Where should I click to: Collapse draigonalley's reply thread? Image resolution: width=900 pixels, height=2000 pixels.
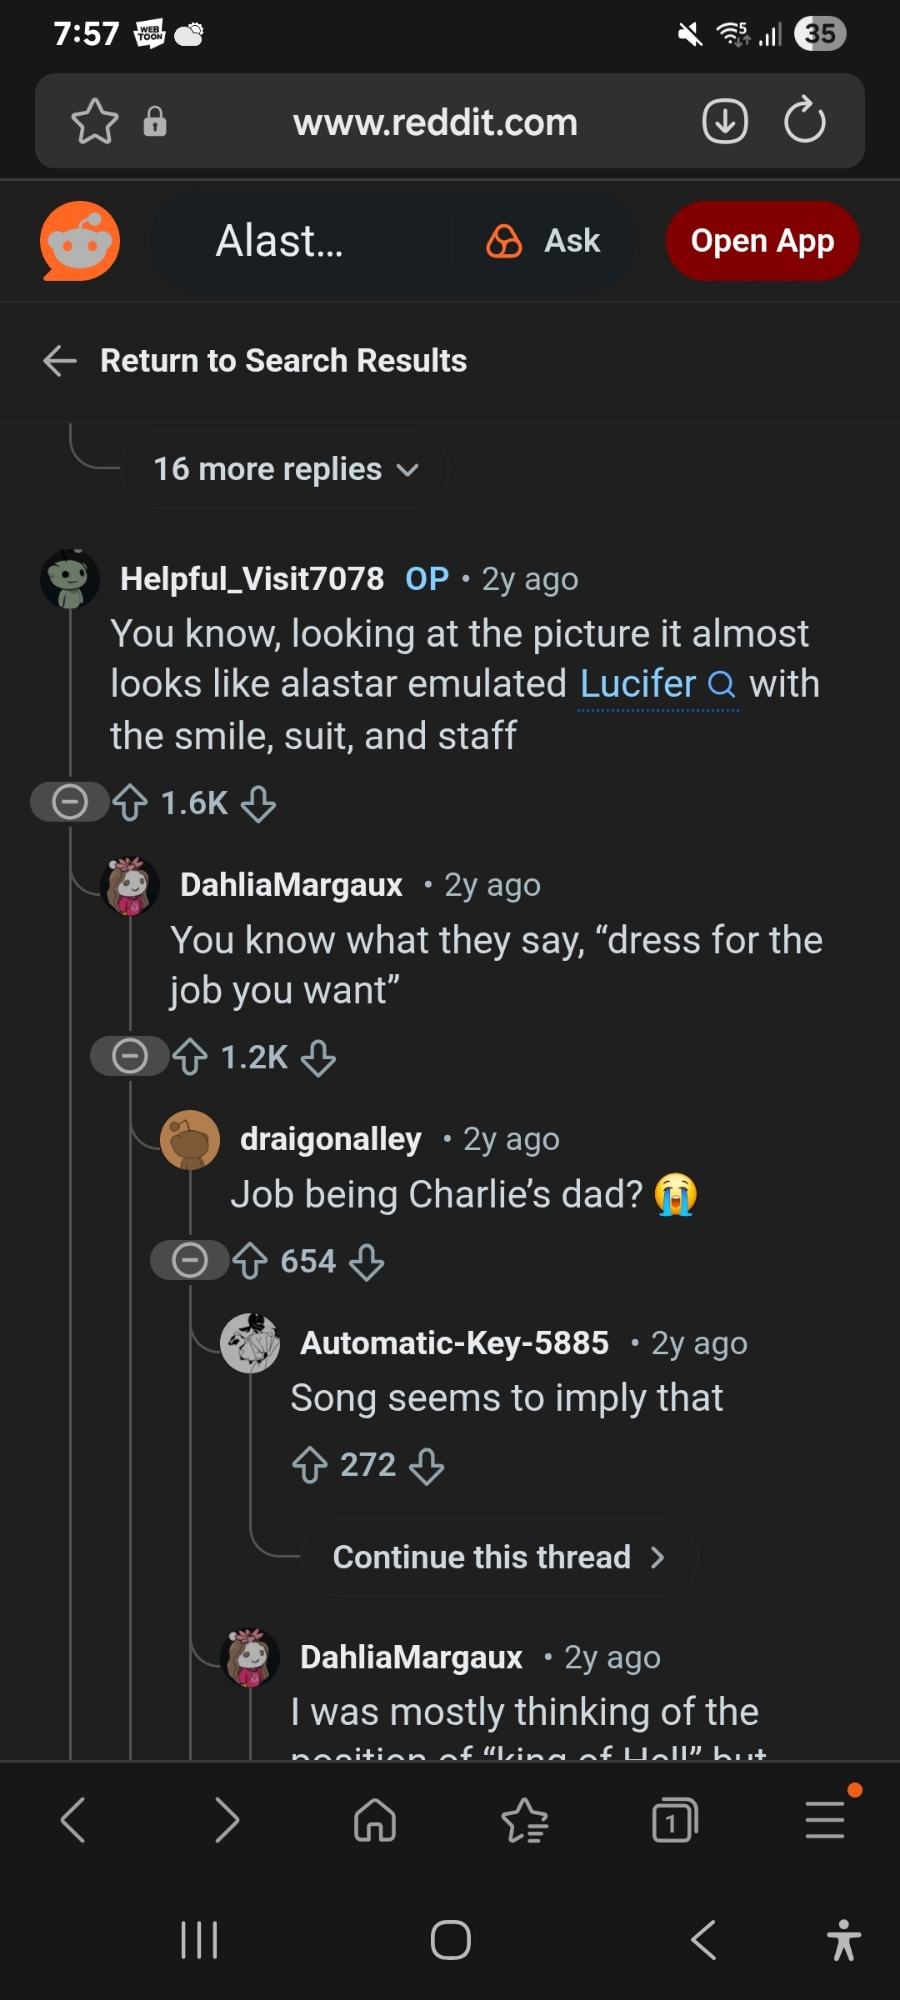point(190,1260)
